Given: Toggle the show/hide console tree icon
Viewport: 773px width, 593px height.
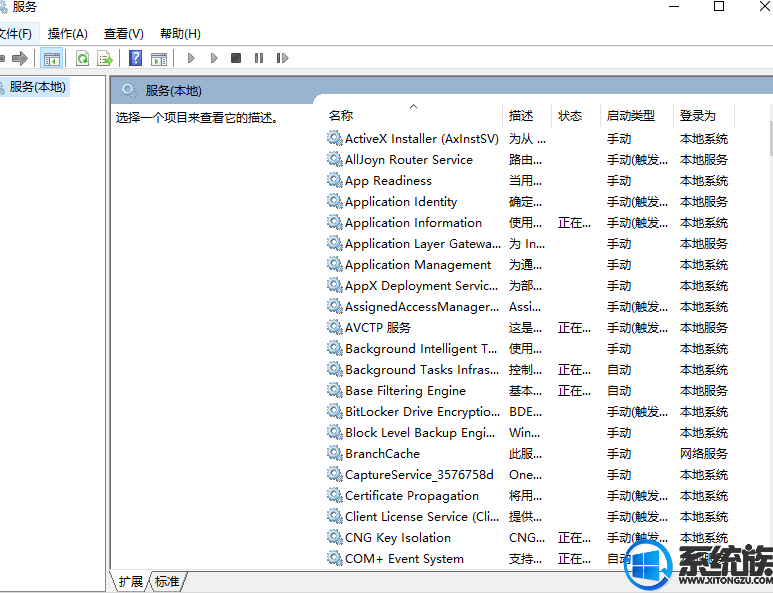Looking at the screenshot, I should [51, 58].
